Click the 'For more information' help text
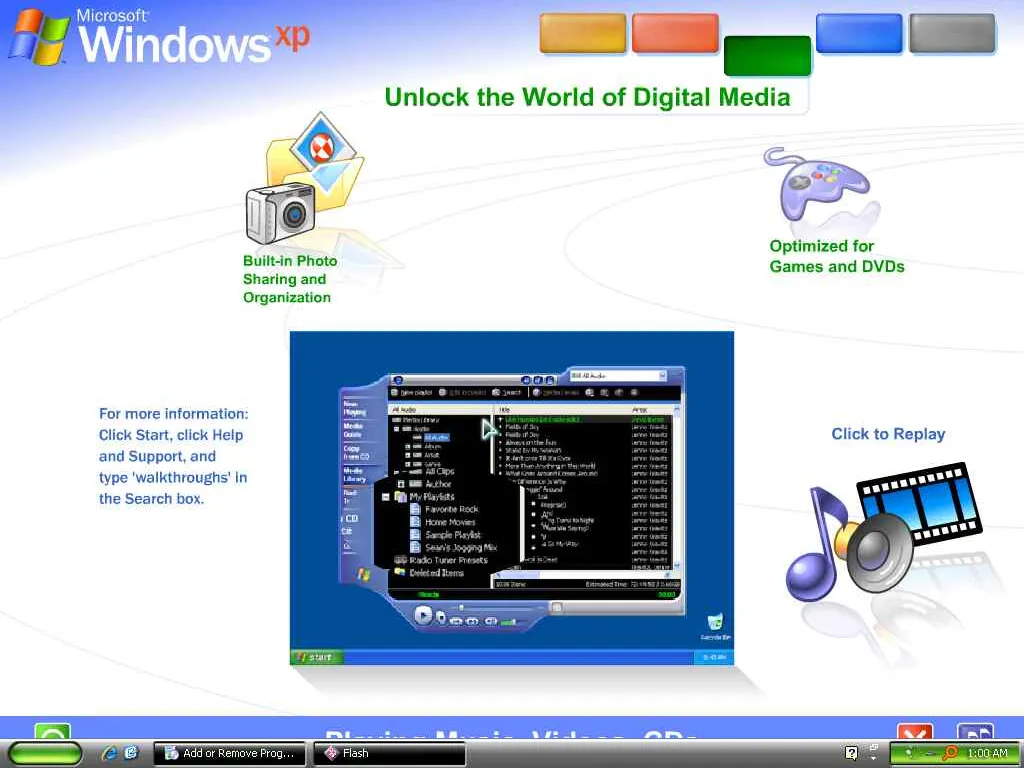Image resolution: width=1024 pixels, height=768 pixels. [174, 456]
